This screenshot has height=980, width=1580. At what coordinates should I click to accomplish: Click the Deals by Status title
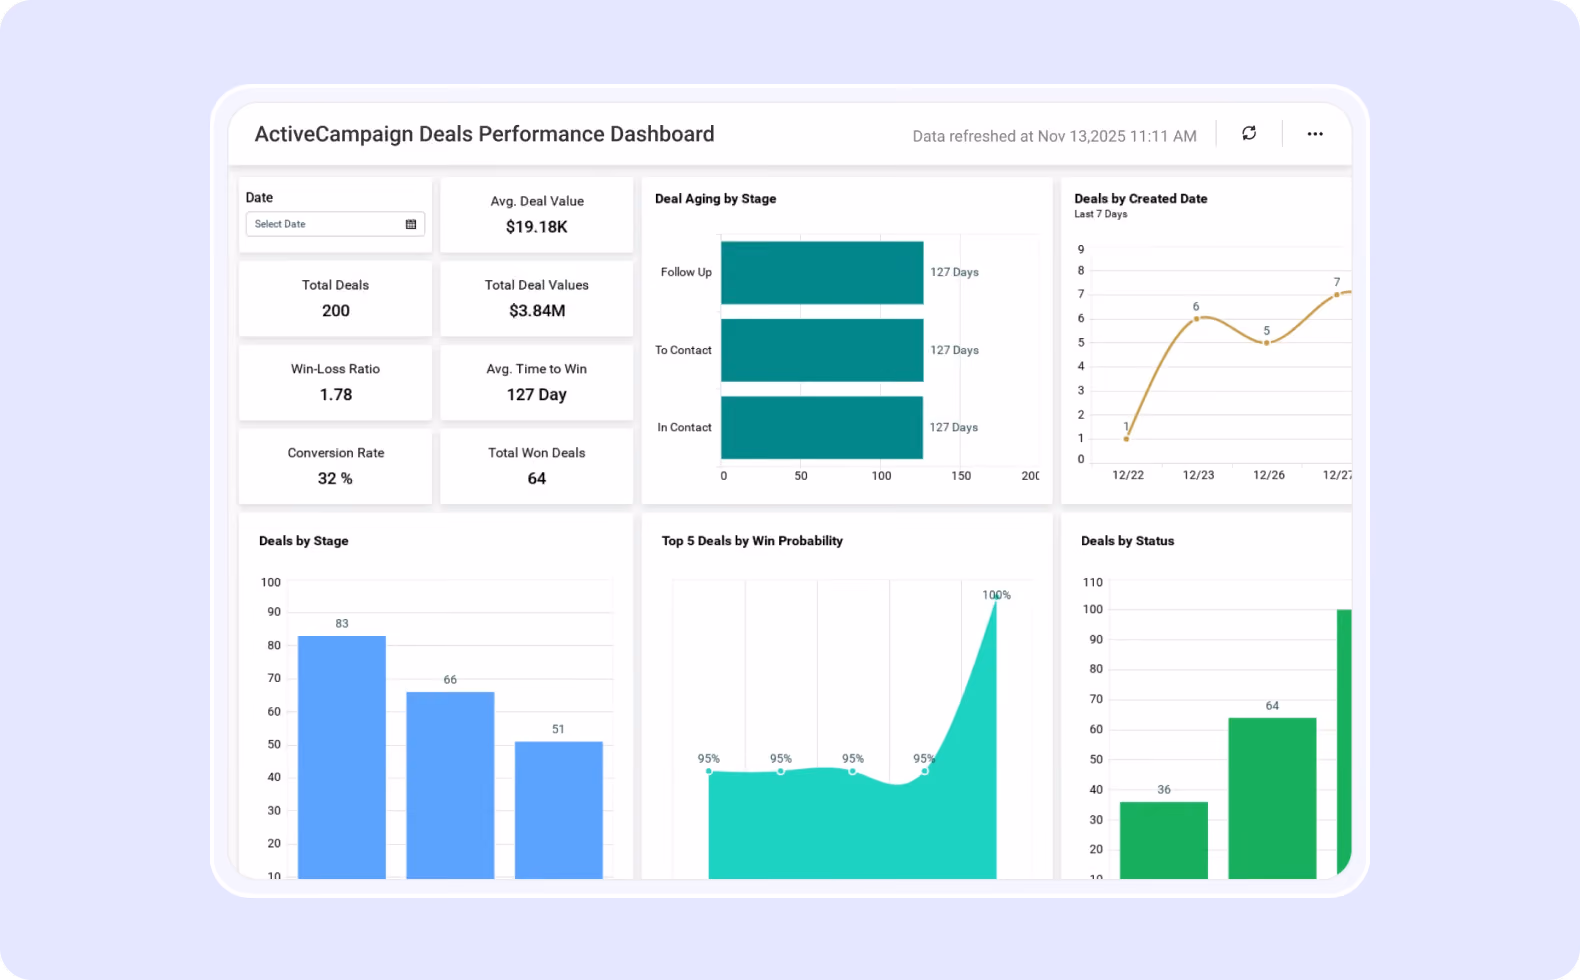click(x=1128, y=541)
